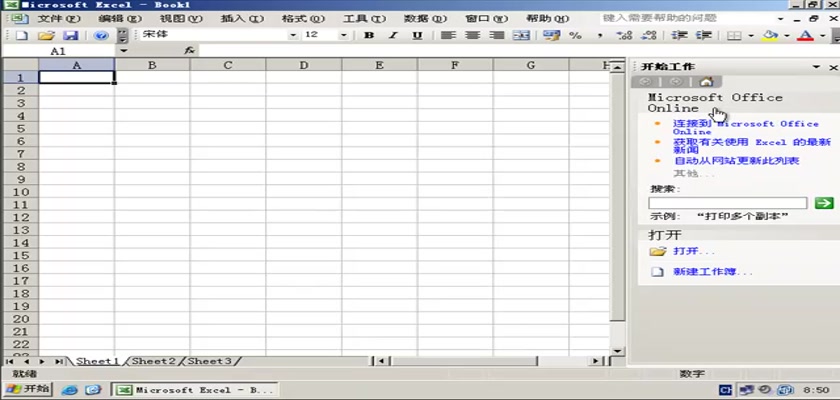Click the Merge and Center icon
Screen dimensions: 840x400
(x=521, y=35)
